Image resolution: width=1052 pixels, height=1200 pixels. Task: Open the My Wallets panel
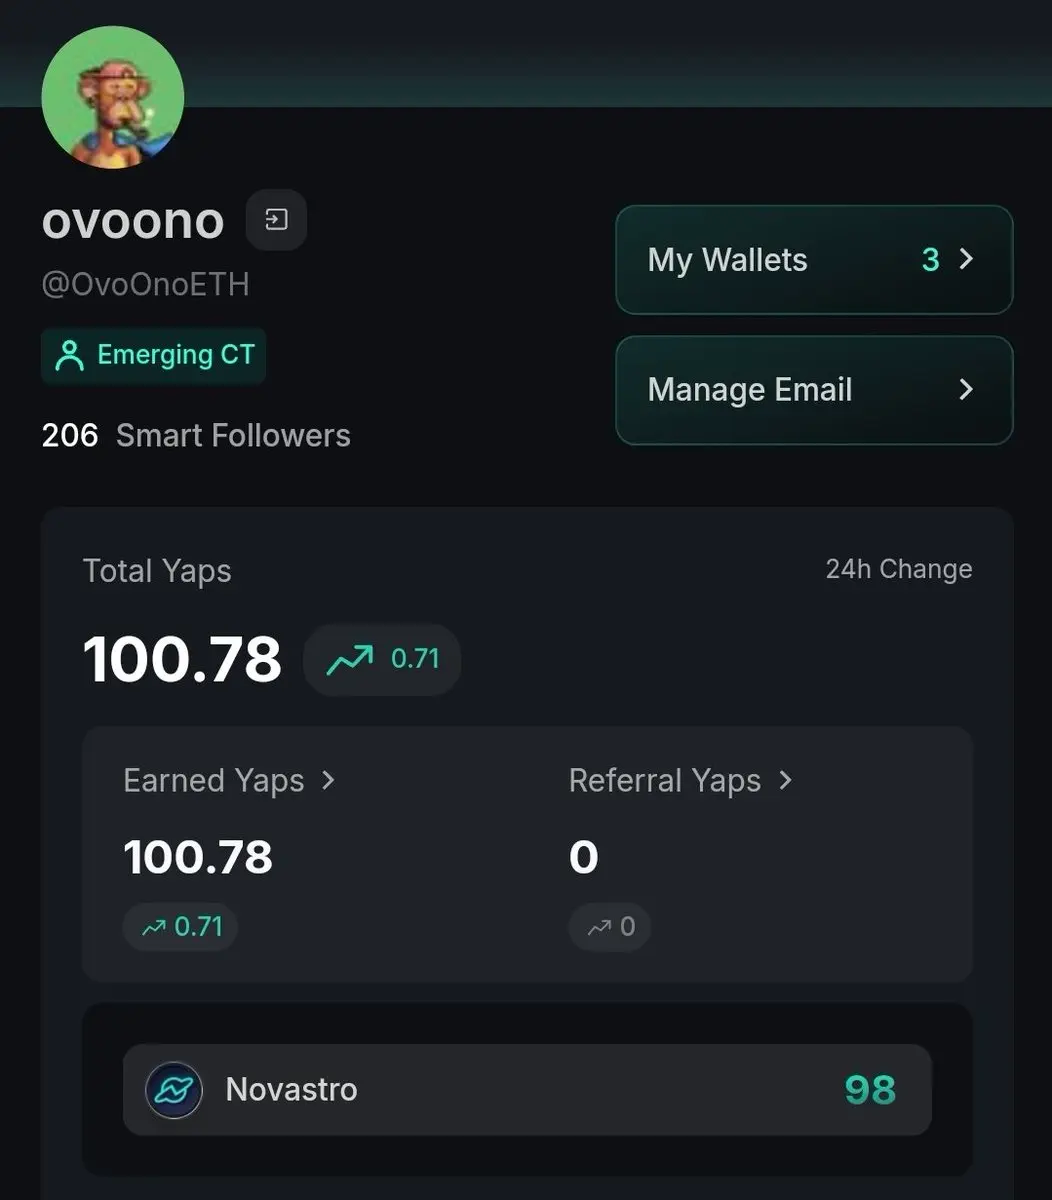(x=814, y=260)
